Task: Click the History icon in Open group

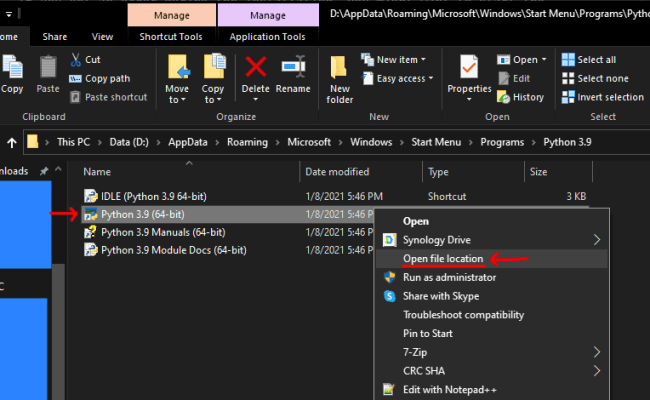Action: pos(503,97)
